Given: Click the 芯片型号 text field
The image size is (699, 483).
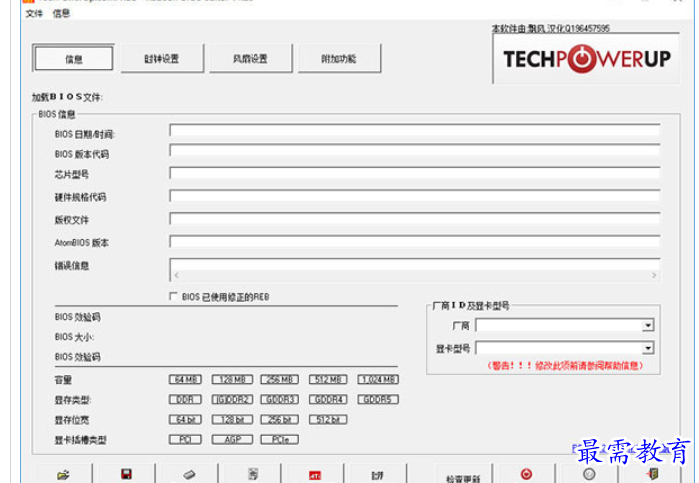Looking at the screenshot, I should pyautogui.click(x=415, y=173).
